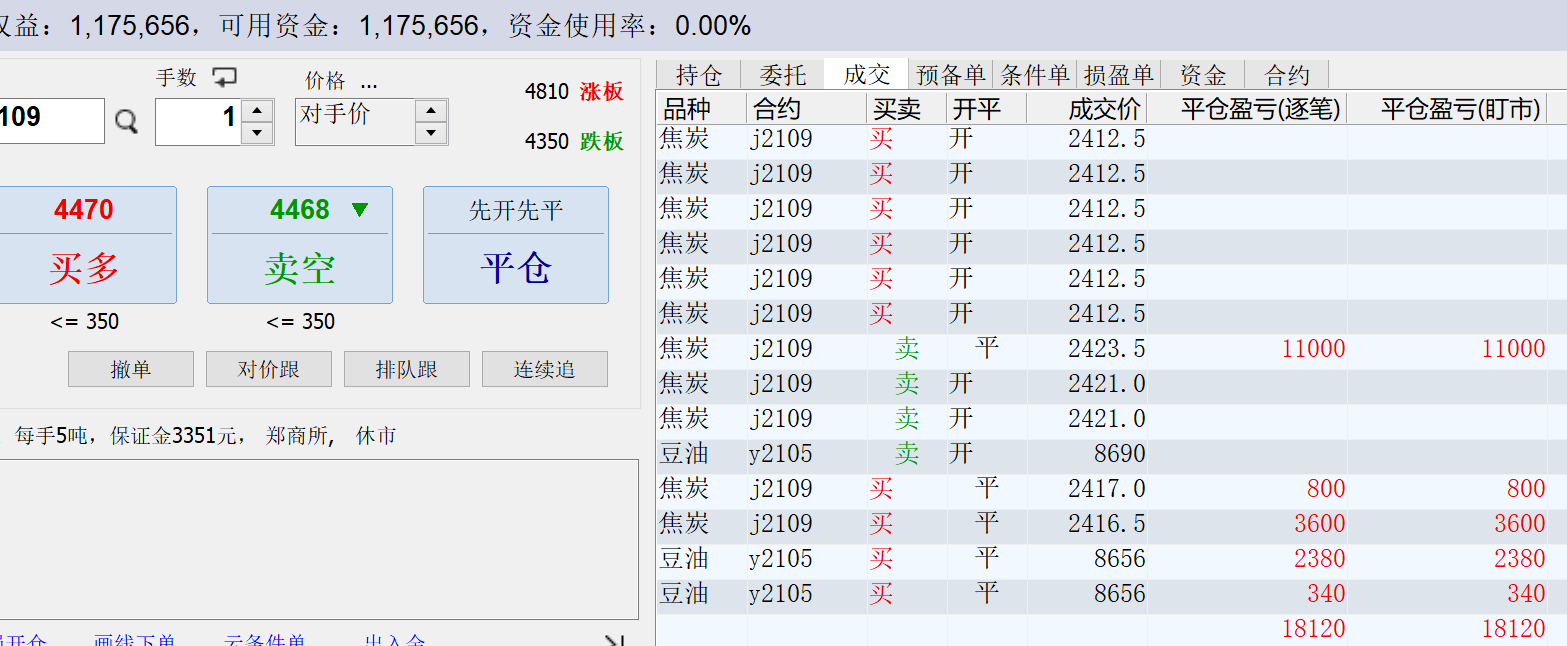Click the <= 350 label under 卖空
The width and height of the screenshot is (1567, 646).
(x=301, y=322)
